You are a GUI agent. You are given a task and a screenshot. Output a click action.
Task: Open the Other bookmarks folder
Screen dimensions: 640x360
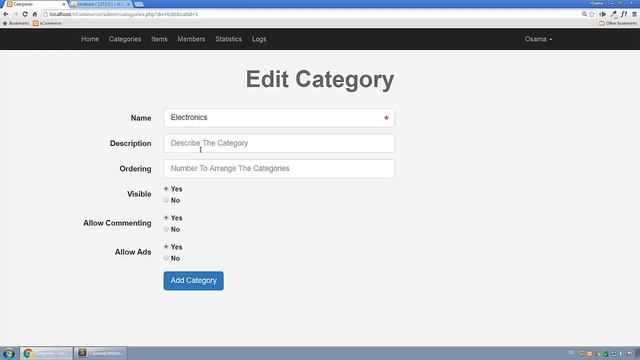618,23
